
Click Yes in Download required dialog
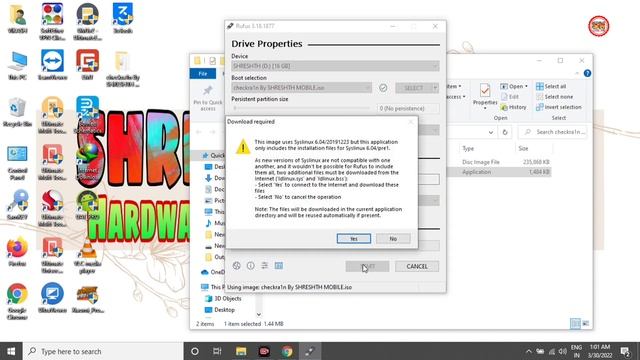tap(353, 238)
